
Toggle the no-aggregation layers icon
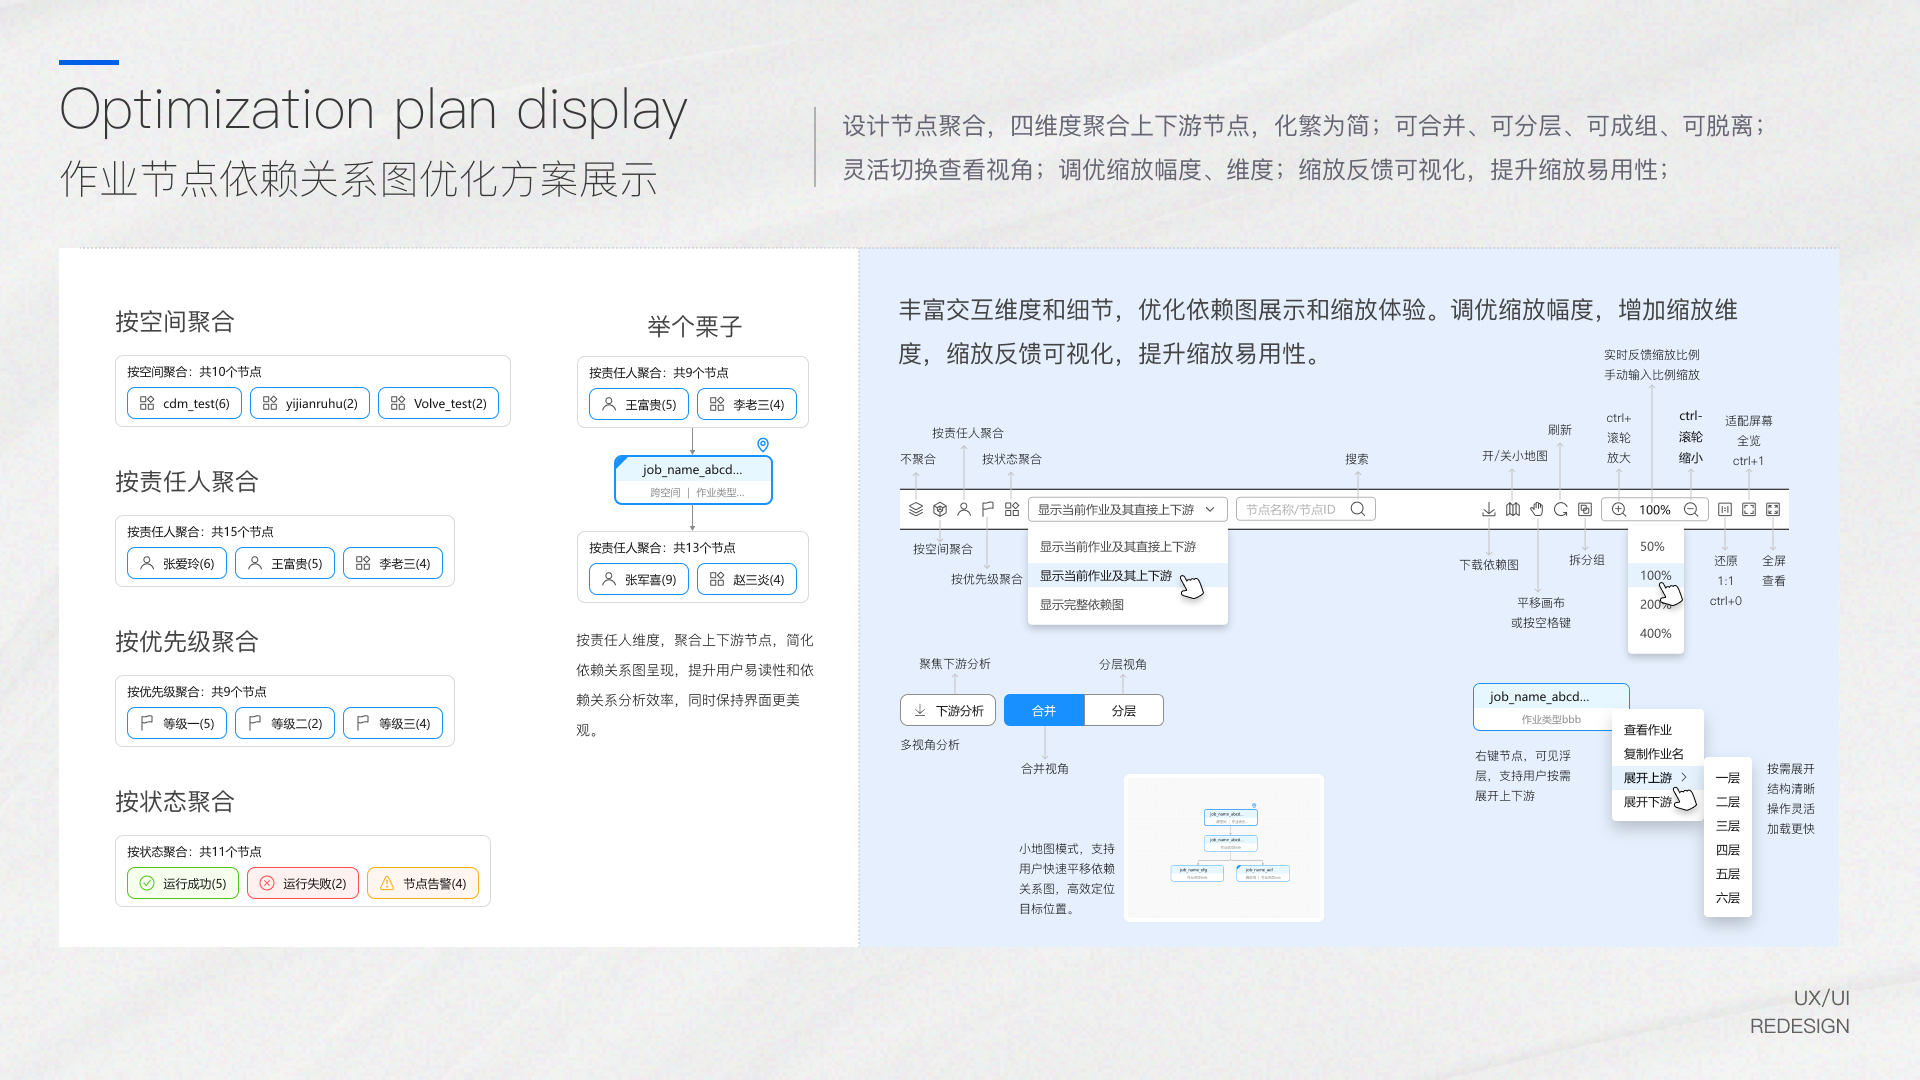916,510
